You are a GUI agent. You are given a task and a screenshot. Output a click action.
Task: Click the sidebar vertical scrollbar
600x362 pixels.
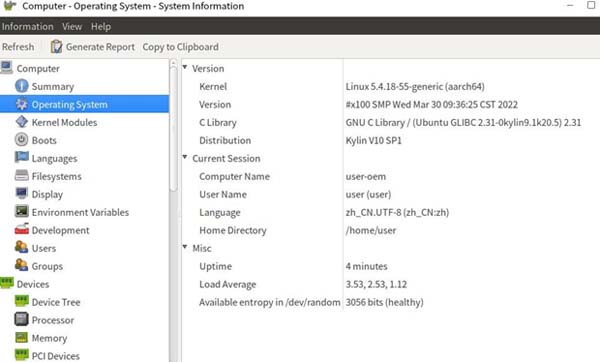point(173,126)
